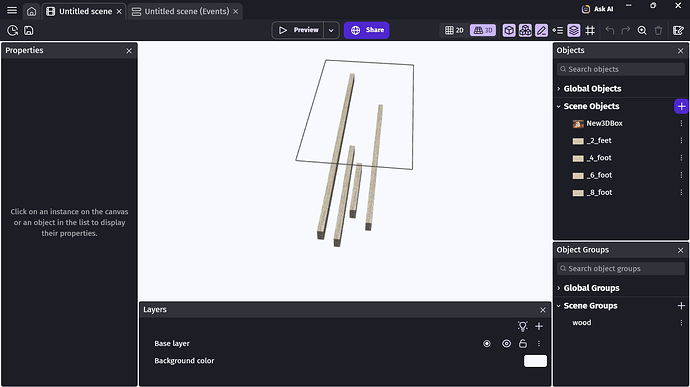This screenshot has height=387, width=690.
Task: Close the Layers panel
Action: tap(543, 310)
